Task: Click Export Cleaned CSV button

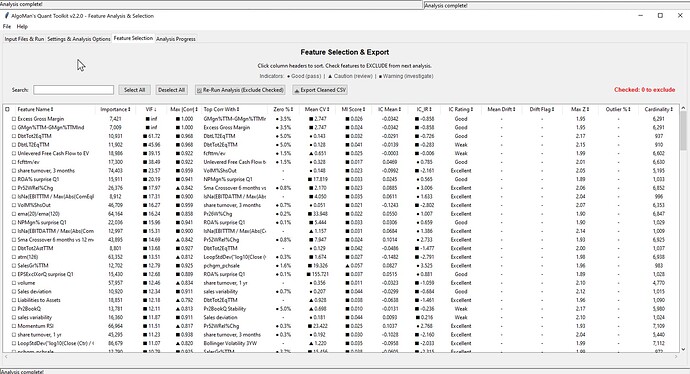Action: [x=320, y=90]
